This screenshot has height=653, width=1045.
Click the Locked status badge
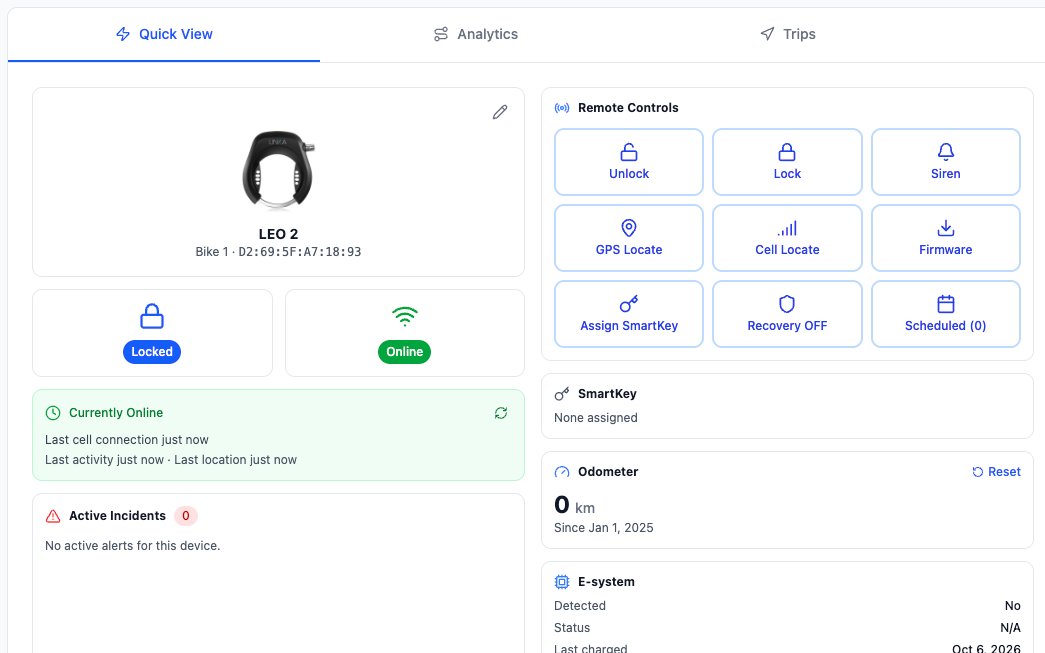tap(152, 352)
